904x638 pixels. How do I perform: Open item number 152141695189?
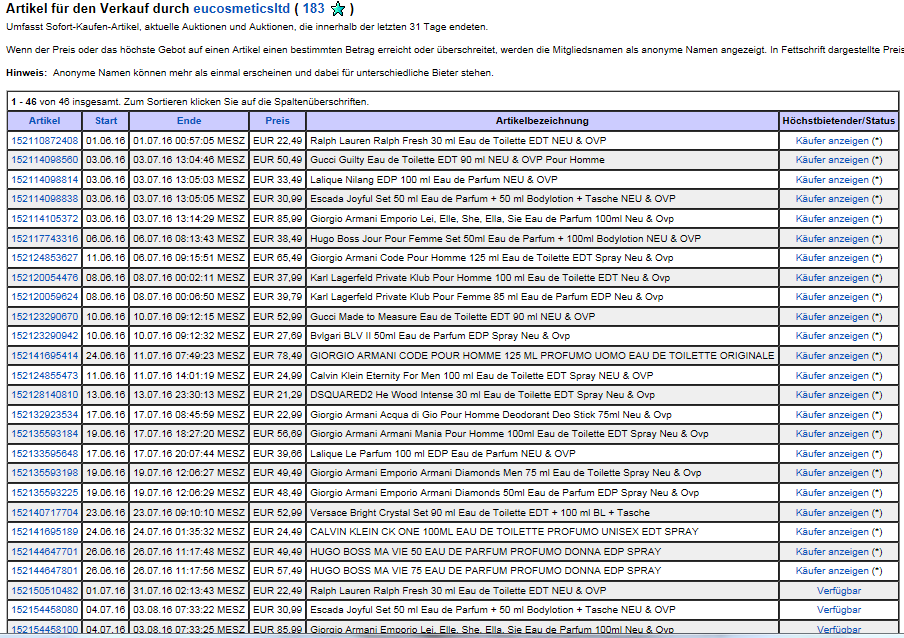pyautogui.click(x=45, y=532)
